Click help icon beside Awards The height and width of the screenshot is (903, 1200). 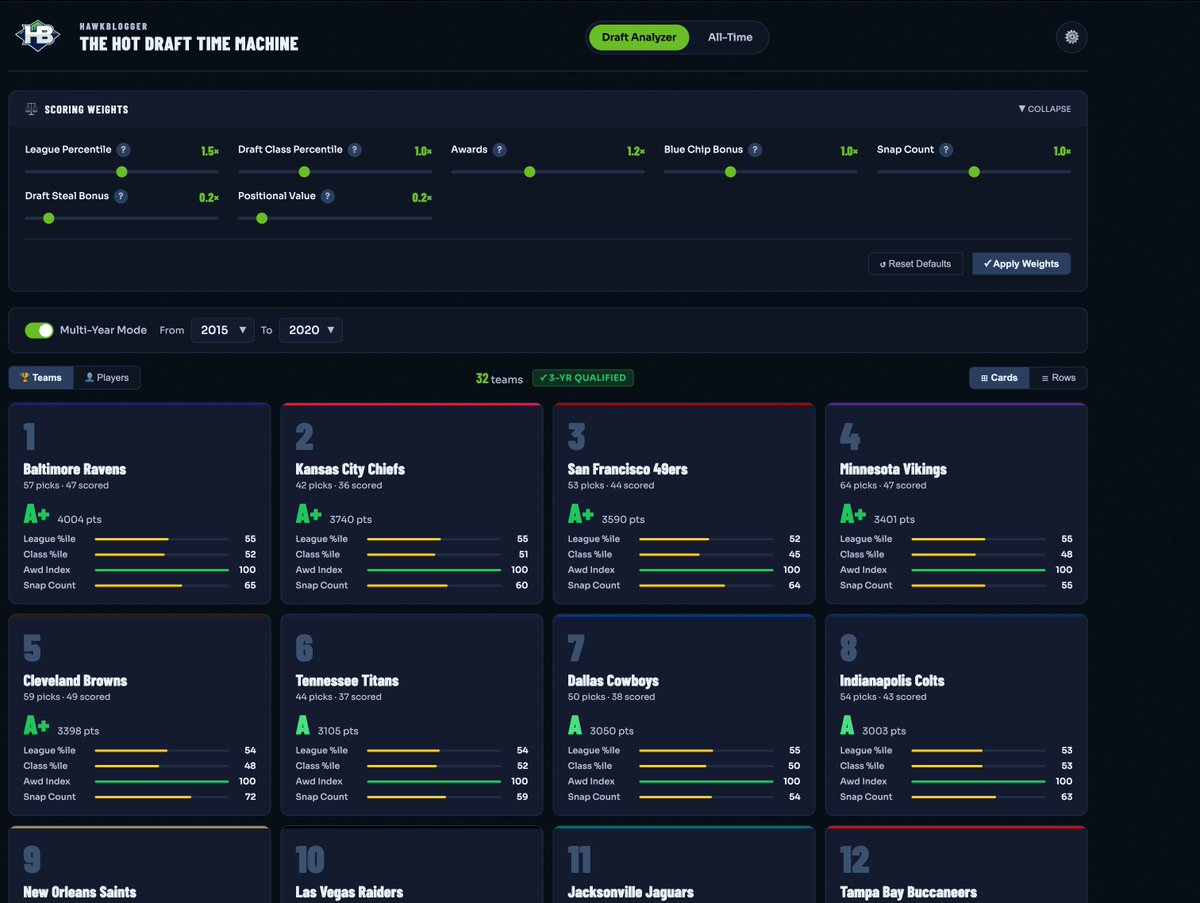click(x=500, y=150)
